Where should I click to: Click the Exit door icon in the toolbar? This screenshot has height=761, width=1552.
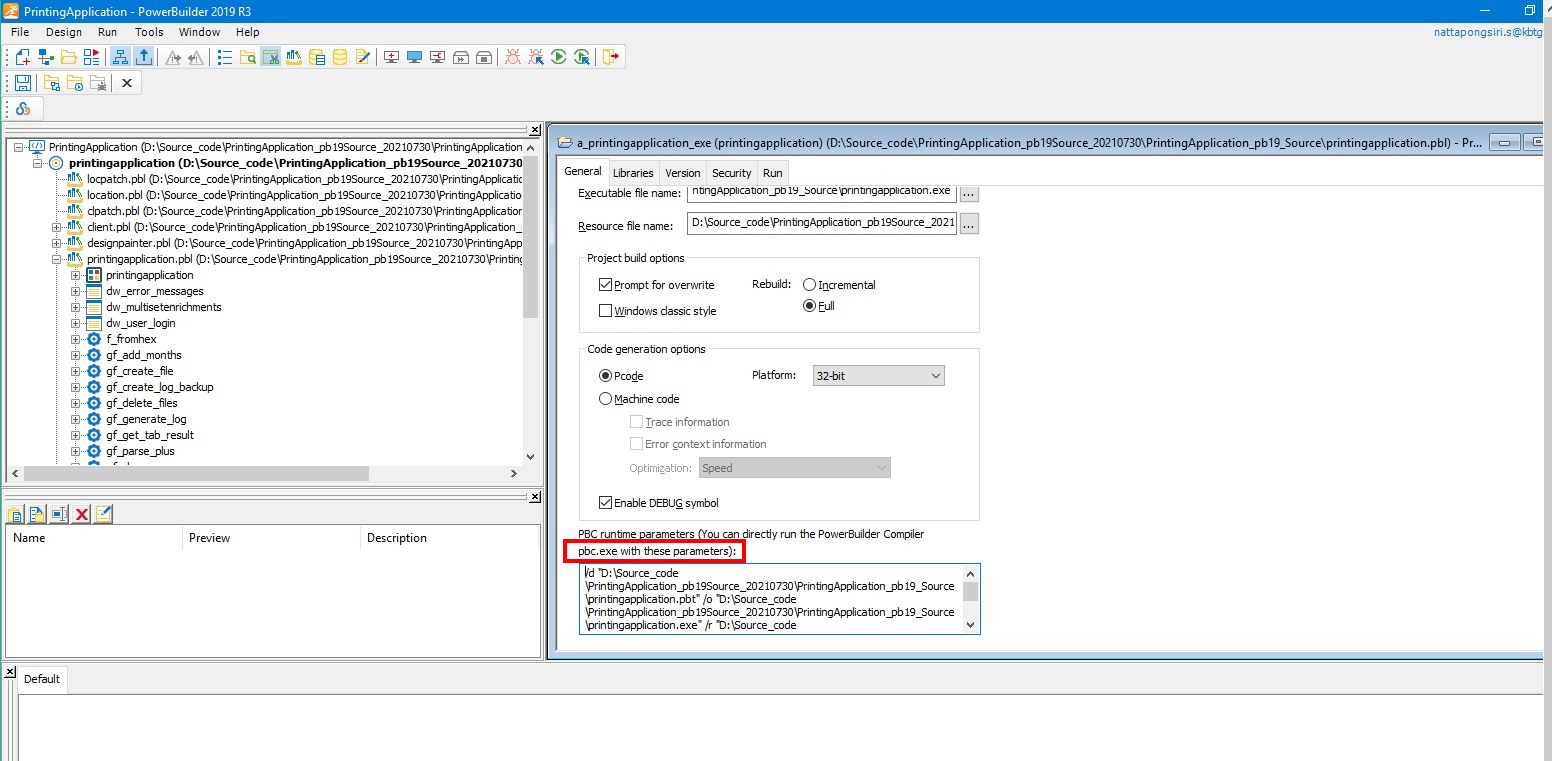coord(611,57)
